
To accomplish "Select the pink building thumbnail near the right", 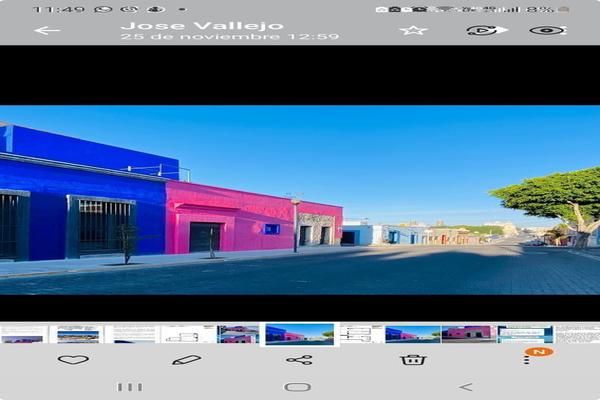I will click(x=468, y=334).
